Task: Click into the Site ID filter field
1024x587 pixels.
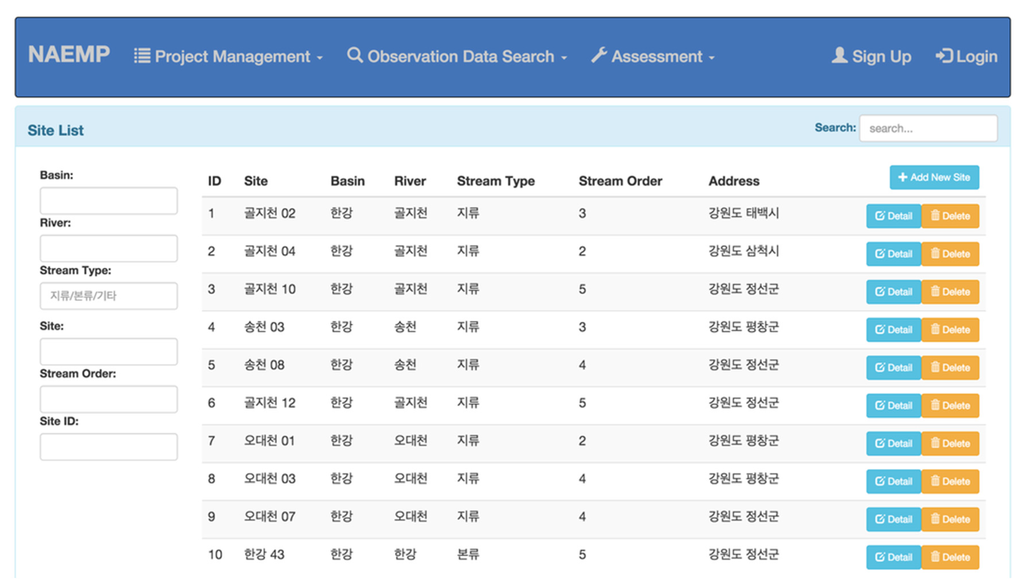Action: (109, 447)
